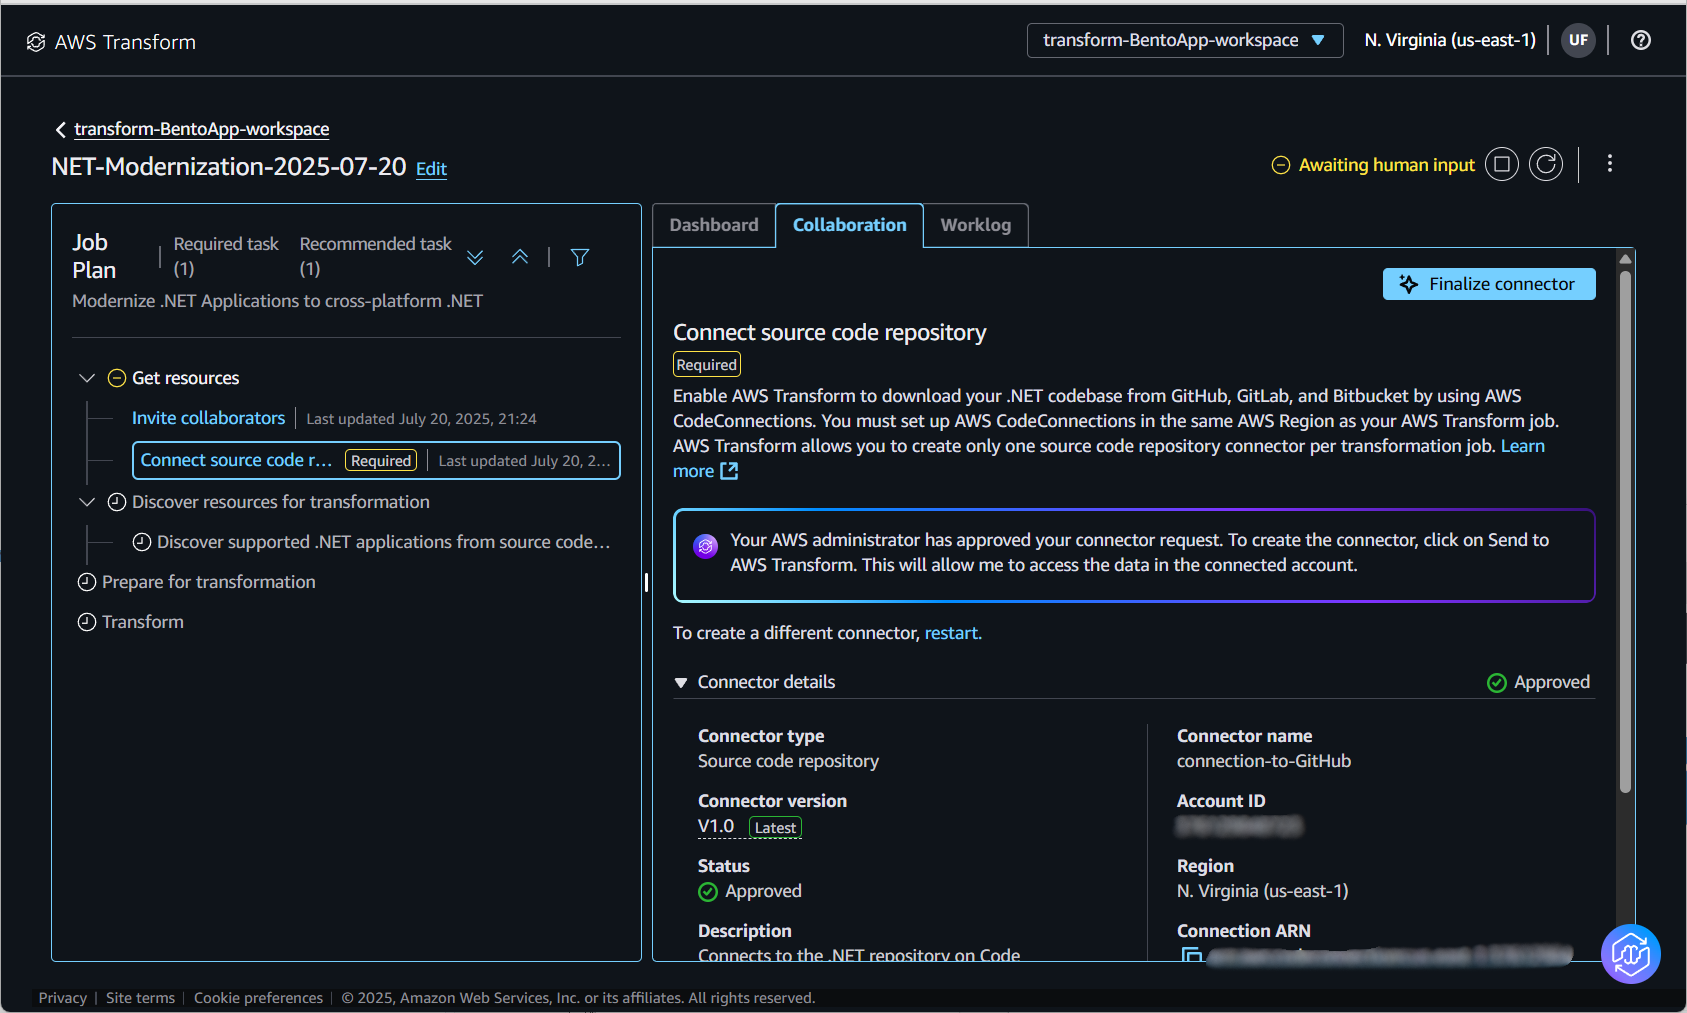Click the clock icon beside Transform step
Image resolution: width=1687 pixels, height=1013 pixels.
(87, 622)
